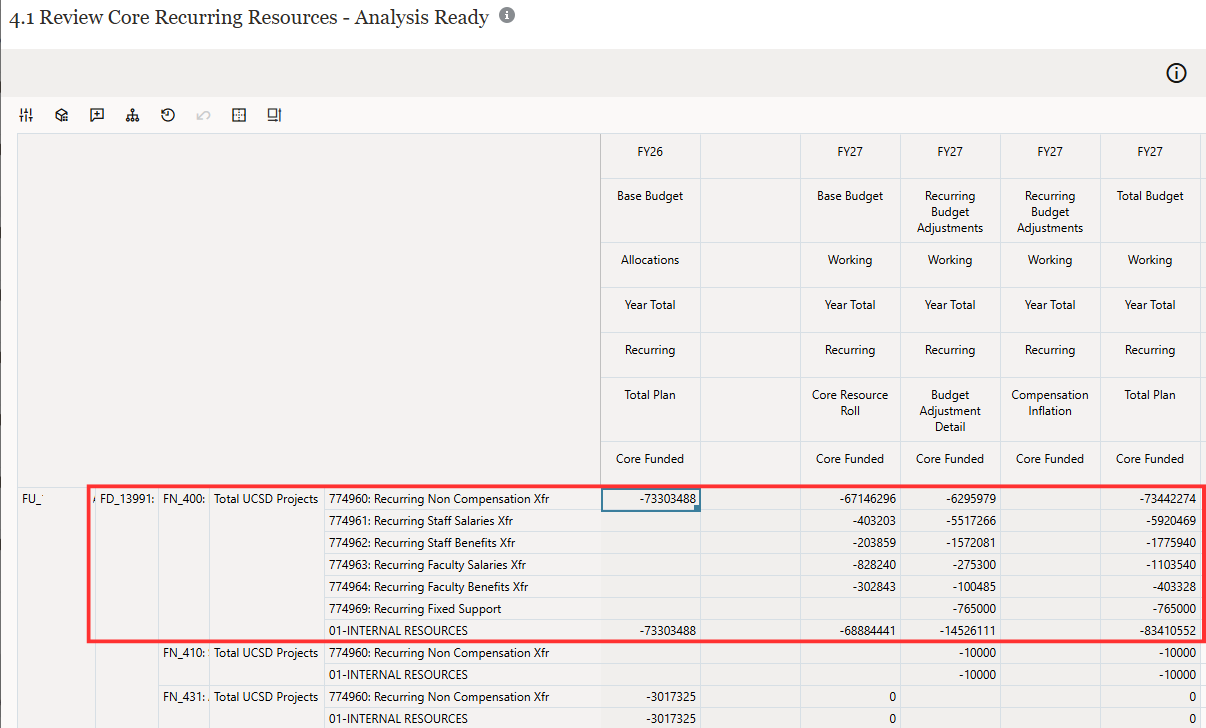Click cell value -14526111
1206x728 pixels.
coord(950,631)
